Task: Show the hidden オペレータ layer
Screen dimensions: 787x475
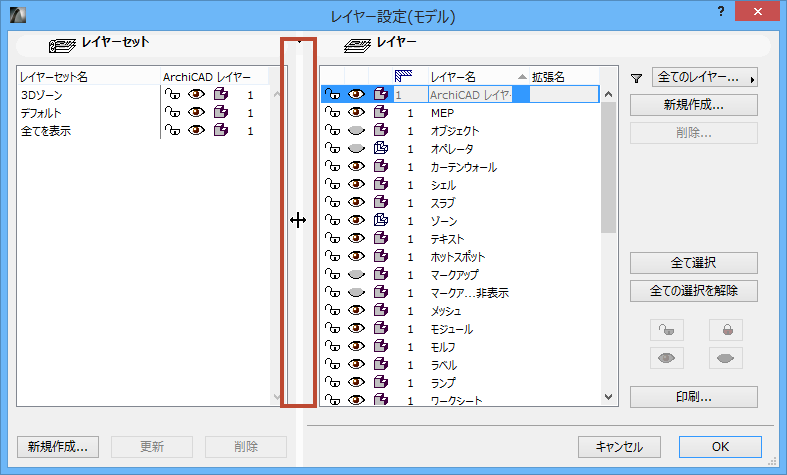Action: pos(356,148)
